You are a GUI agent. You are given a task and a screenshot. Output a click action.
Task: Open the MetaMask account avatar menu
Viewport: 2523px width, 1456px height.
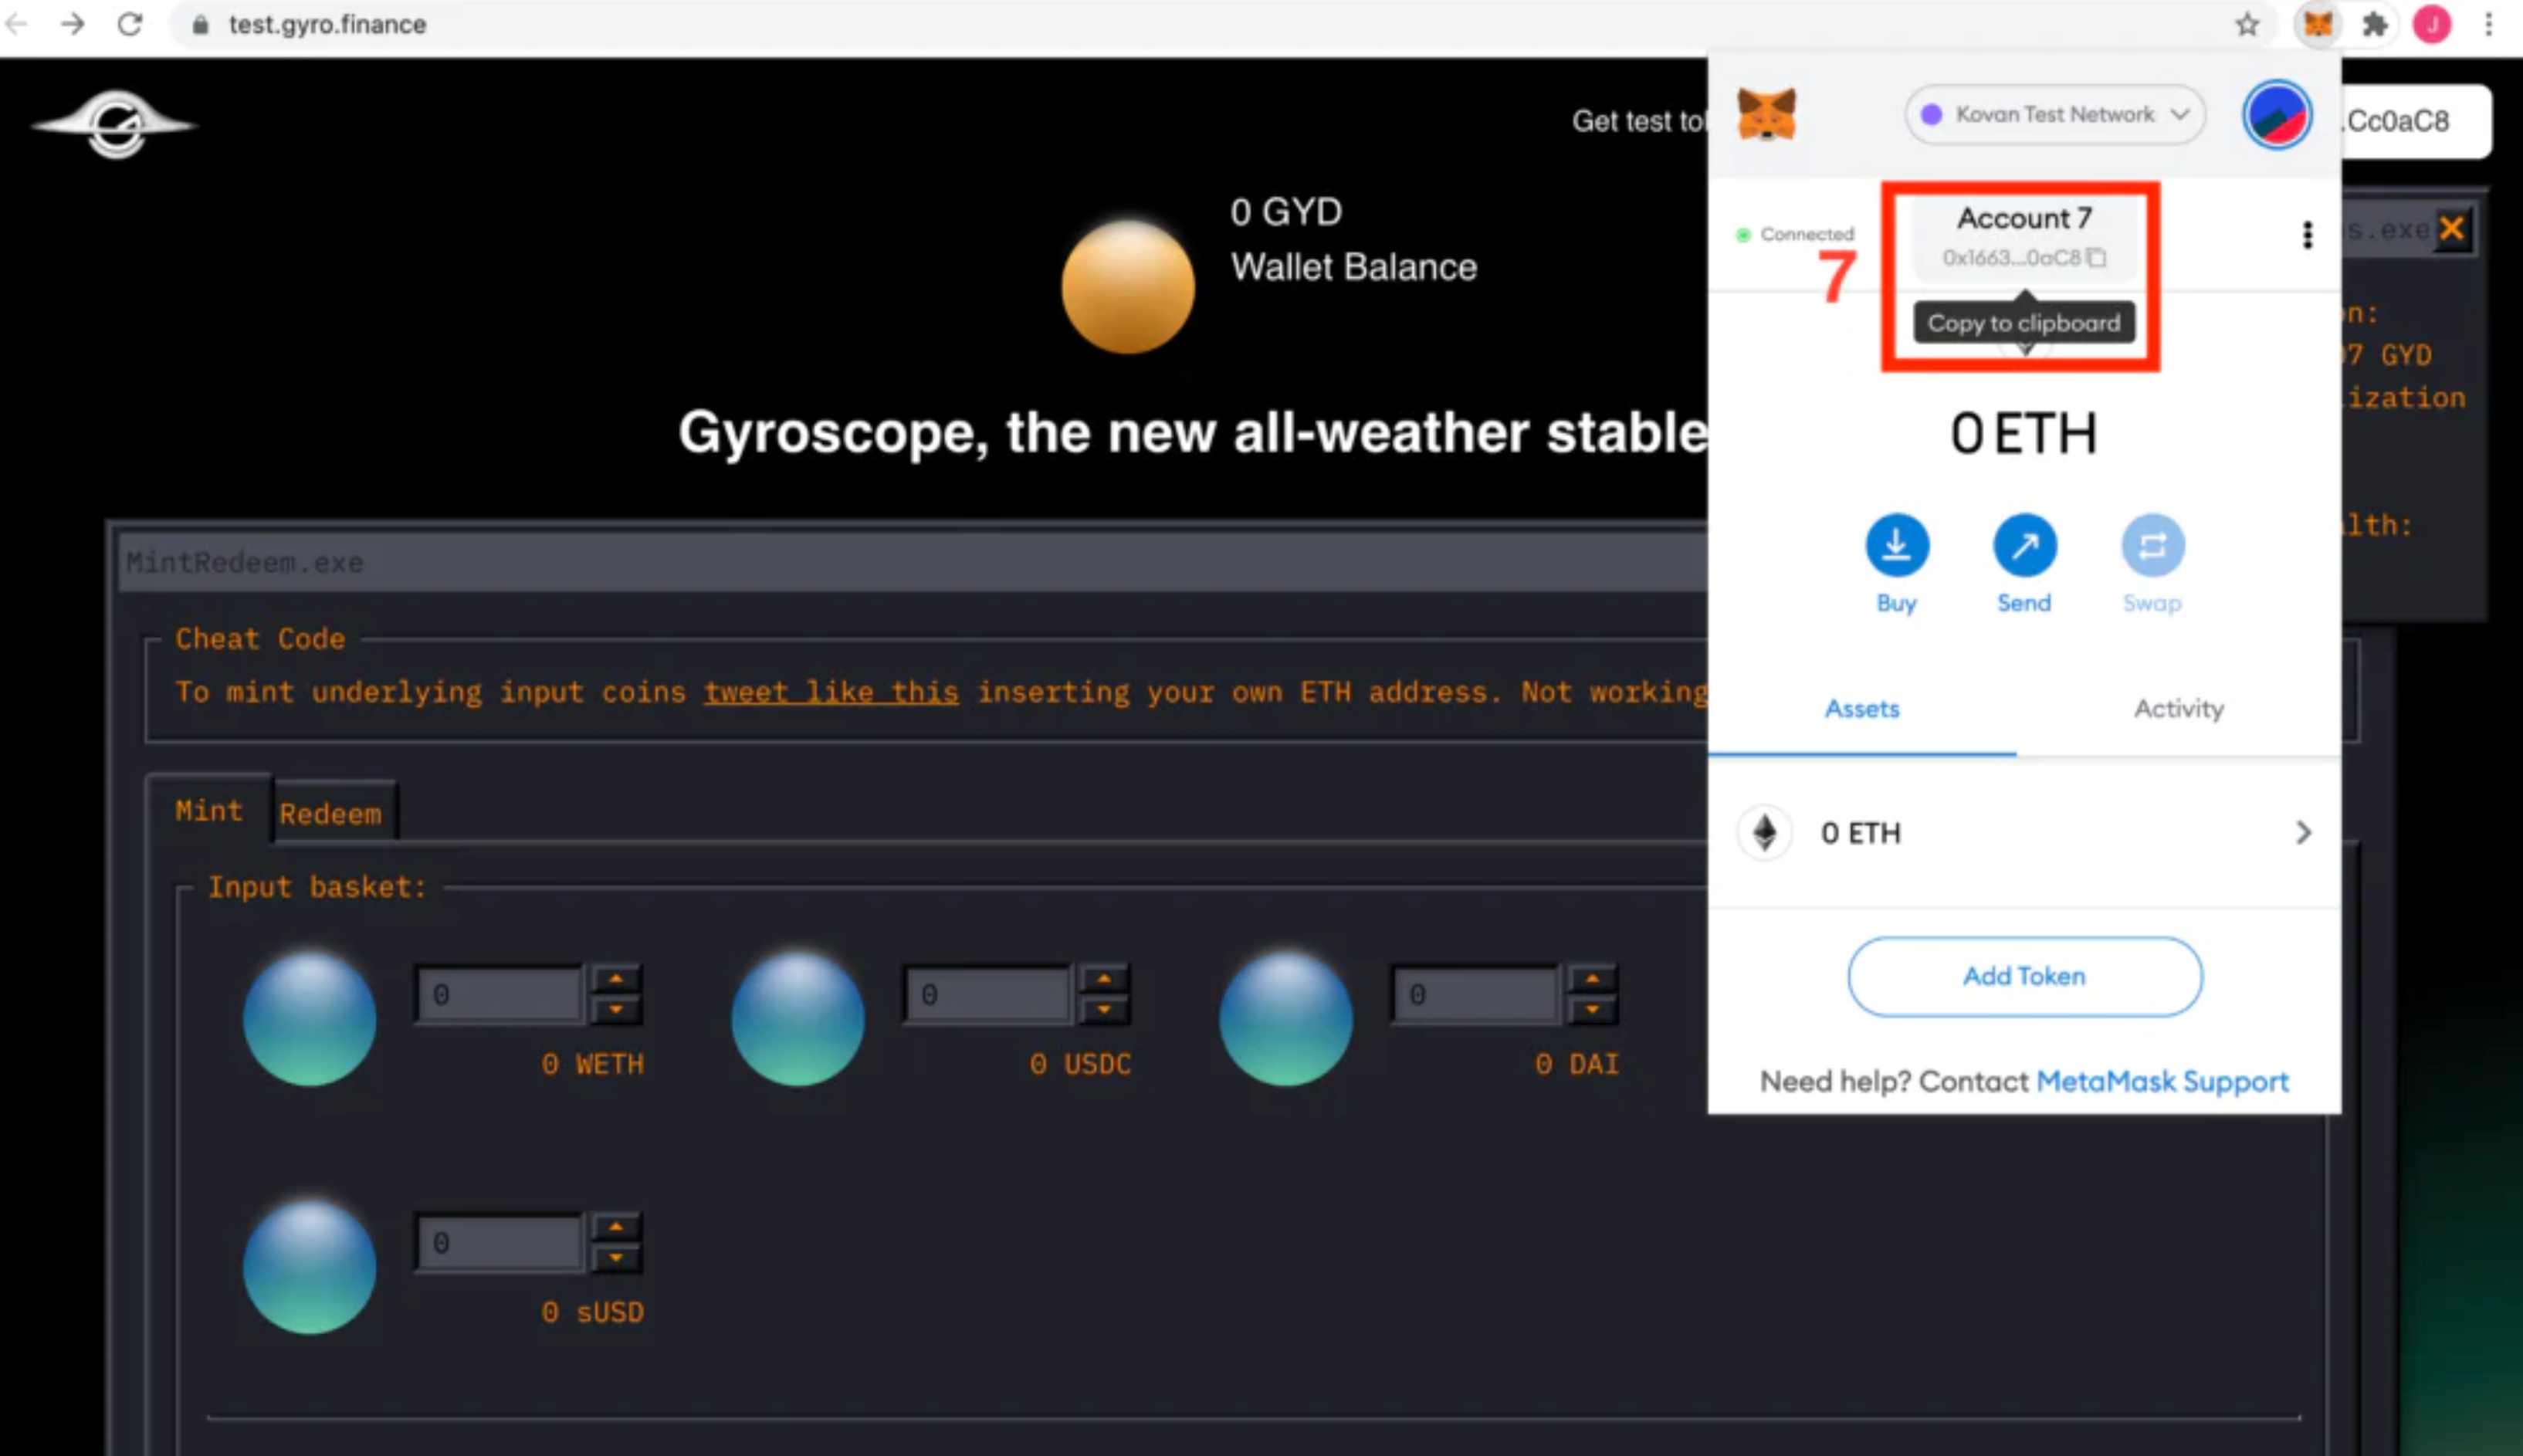coord(2276,115)
